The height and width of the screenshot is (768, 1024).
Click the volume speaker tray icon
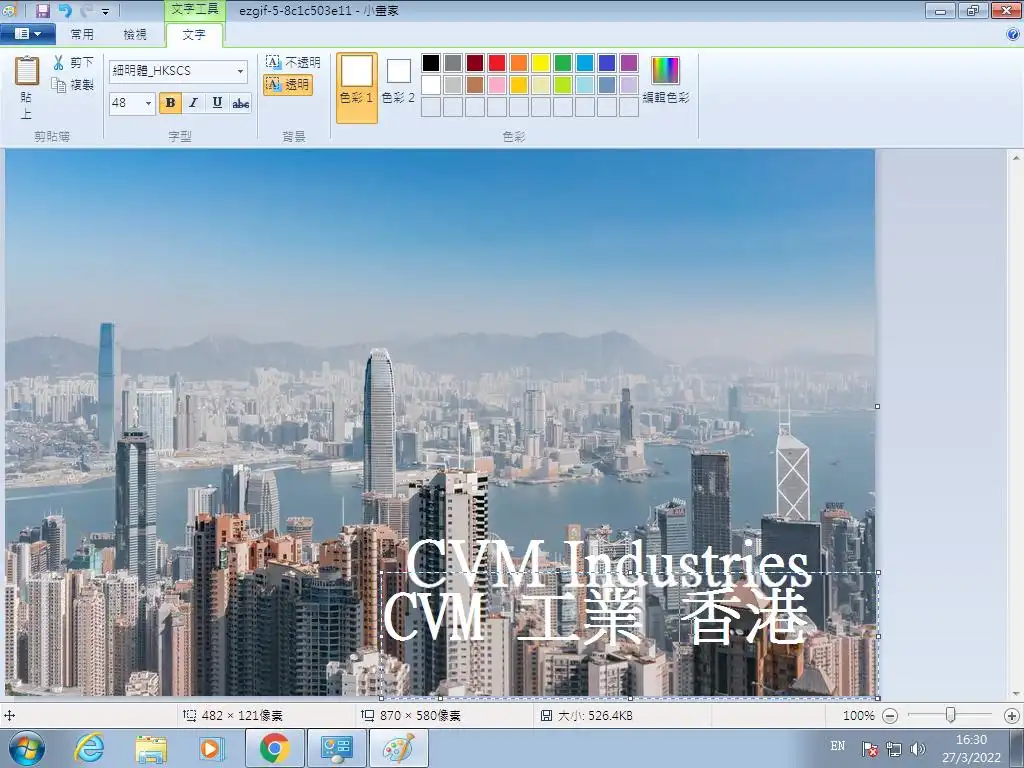pyautogui.click(x=917, y=748)
